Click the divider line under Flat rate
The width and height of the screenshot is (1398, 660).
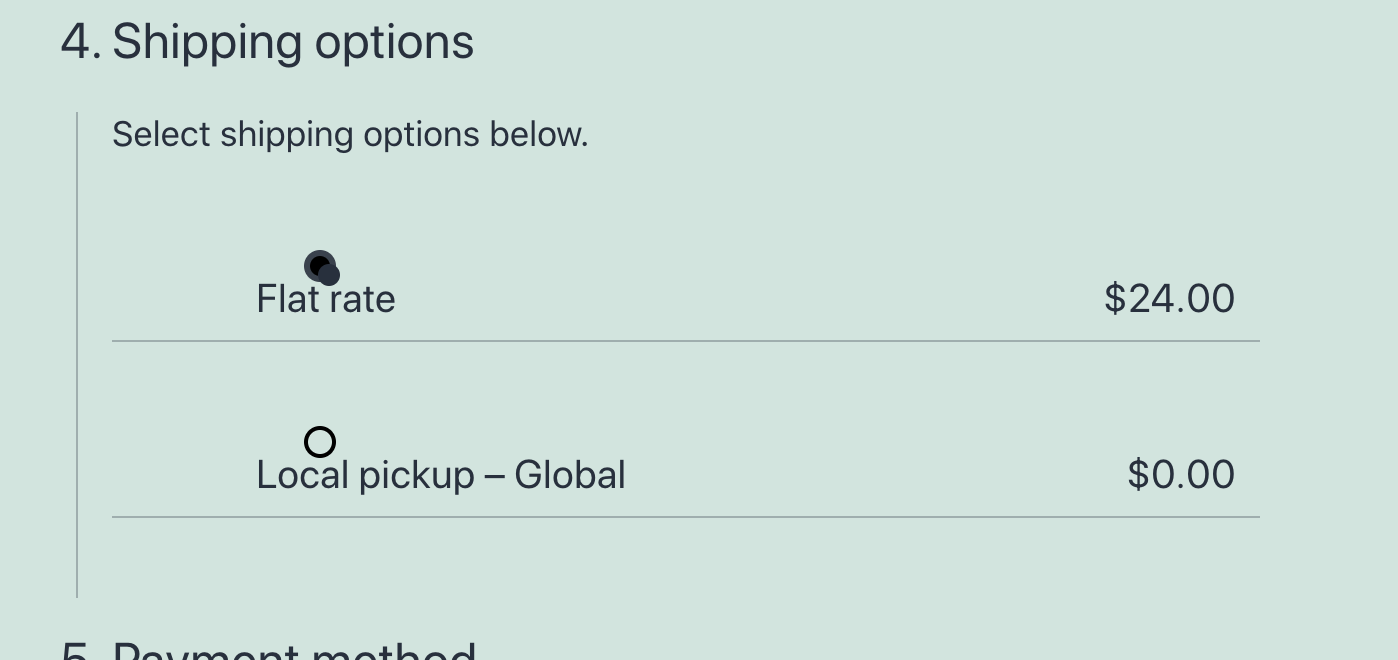click(686, 342)
